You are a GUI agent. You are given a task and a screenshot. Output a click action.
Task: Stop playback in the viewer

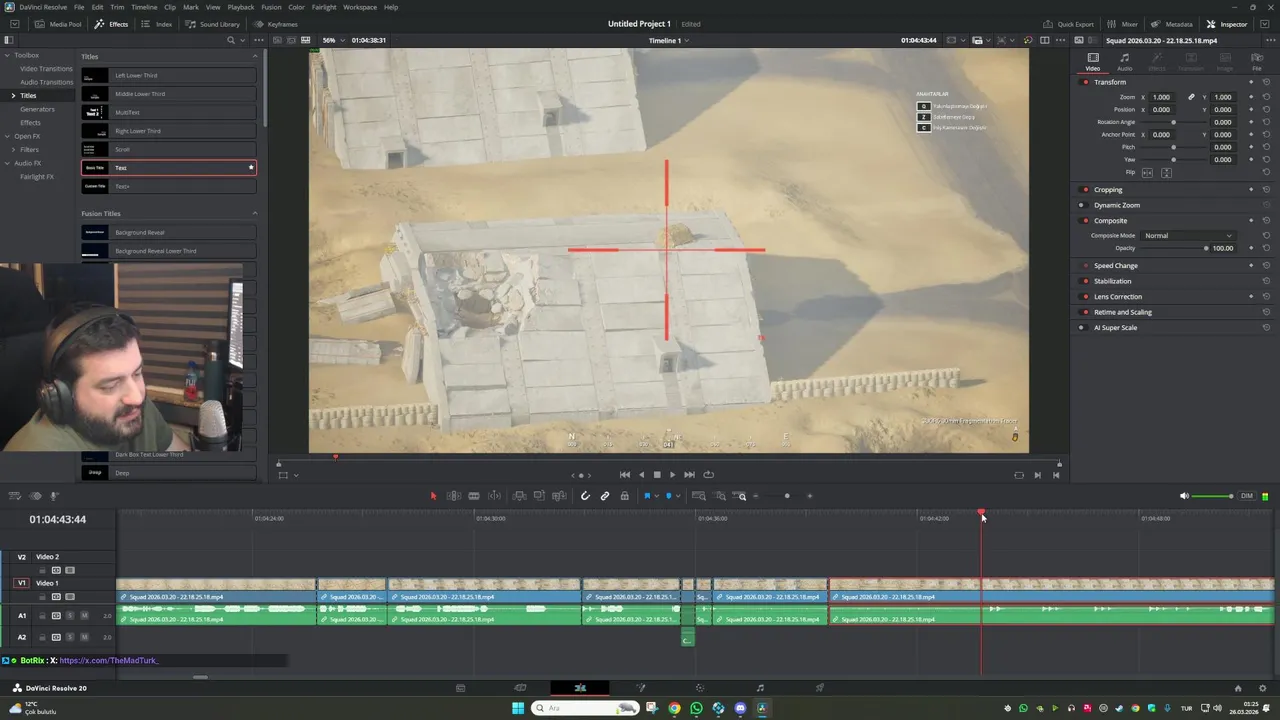657,475
